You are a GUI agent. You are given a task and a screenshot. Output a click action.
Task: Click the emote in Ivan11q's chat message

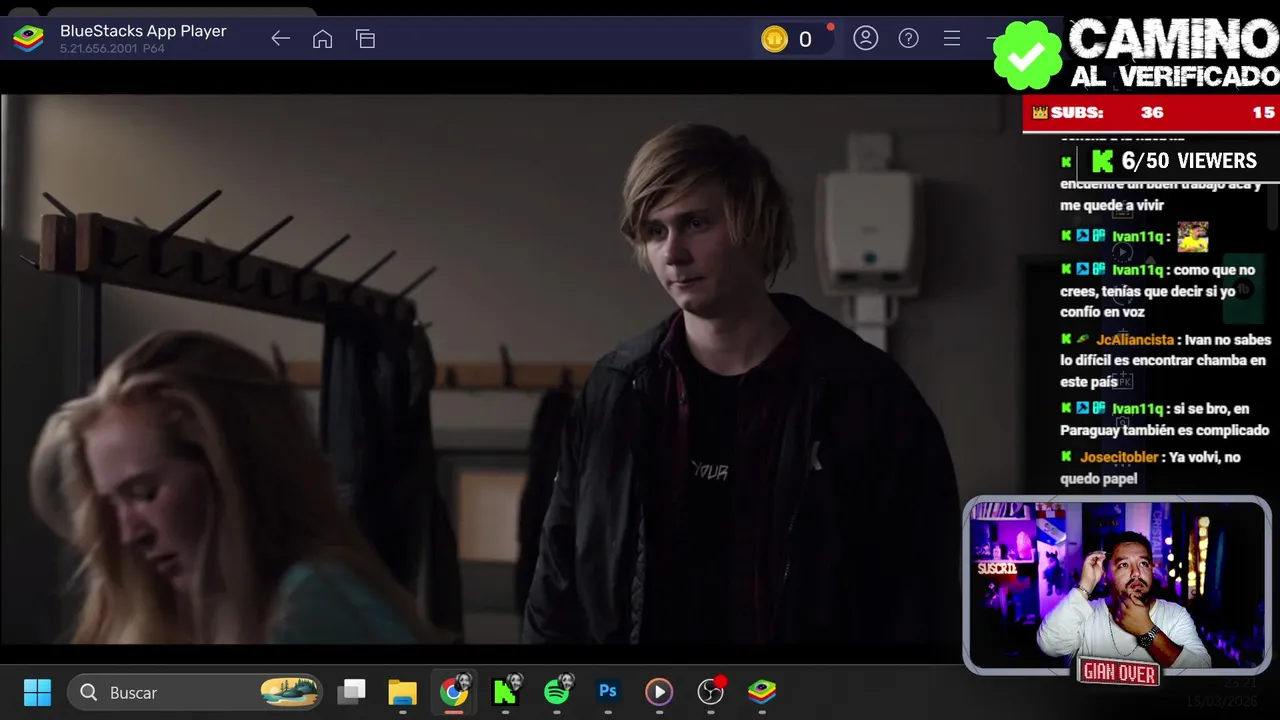point(1192,237)
